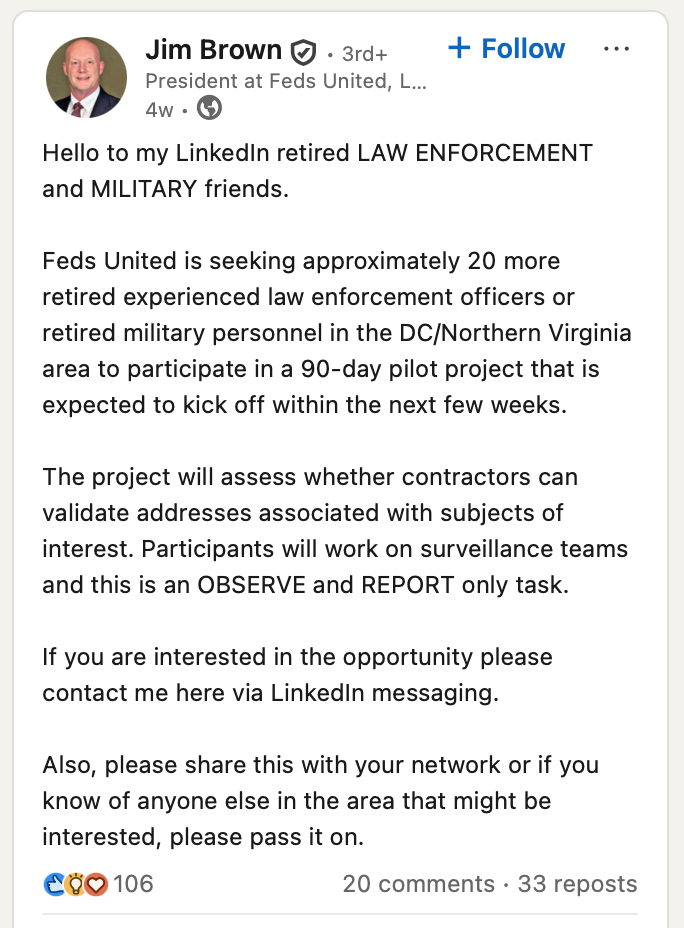Show the 33 reposts

pyautogui.click(x=577, y=884)
